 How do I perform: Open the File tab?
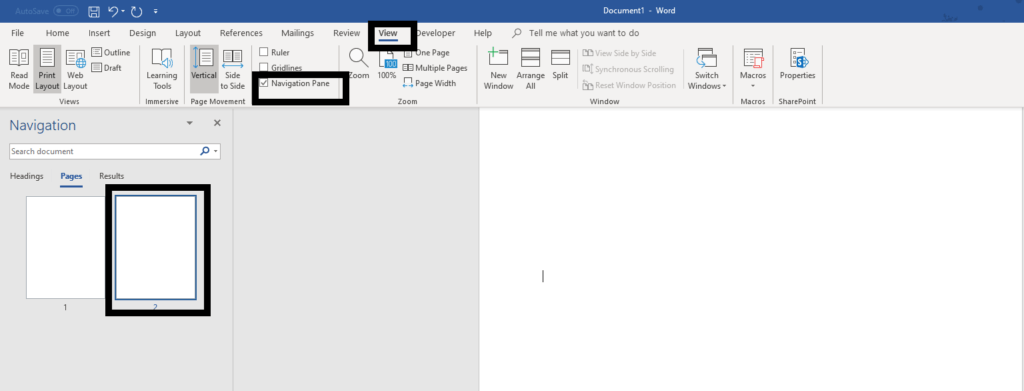point(18,33)
